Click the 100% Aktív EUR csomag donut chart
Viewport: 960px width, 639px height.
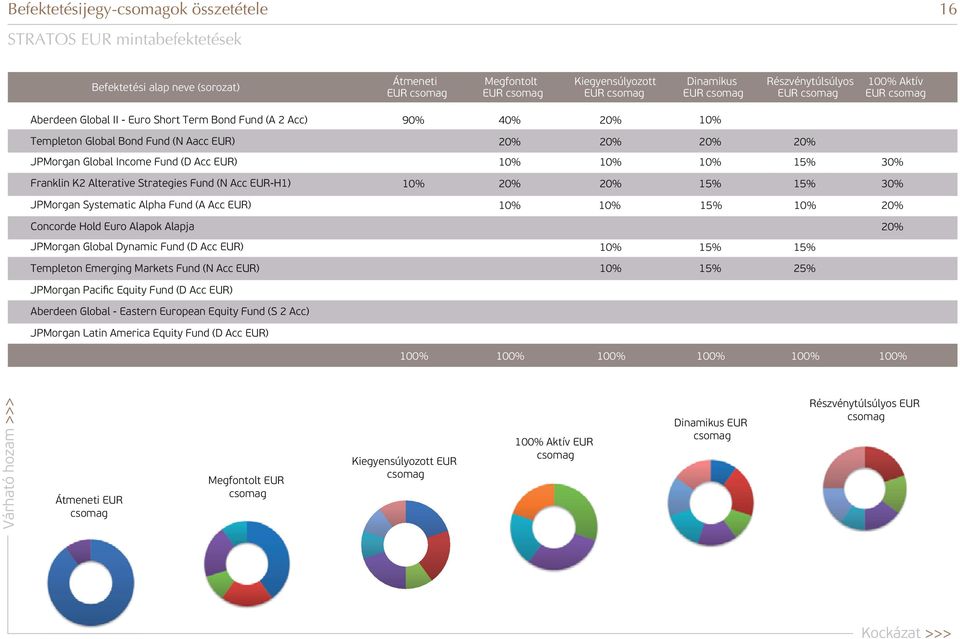tap(553, 526)
